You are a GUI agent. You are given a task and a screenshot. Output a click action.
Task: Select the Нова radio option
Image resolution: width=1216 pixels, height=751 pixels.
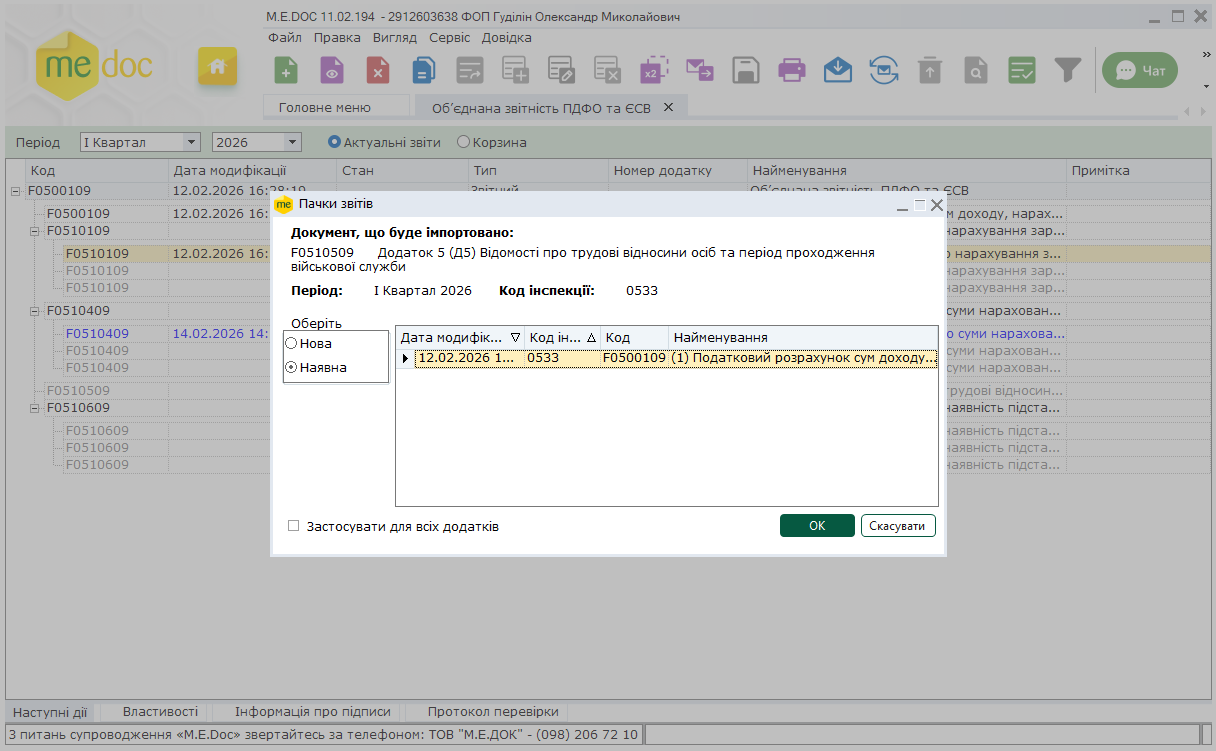coord(292,343)
